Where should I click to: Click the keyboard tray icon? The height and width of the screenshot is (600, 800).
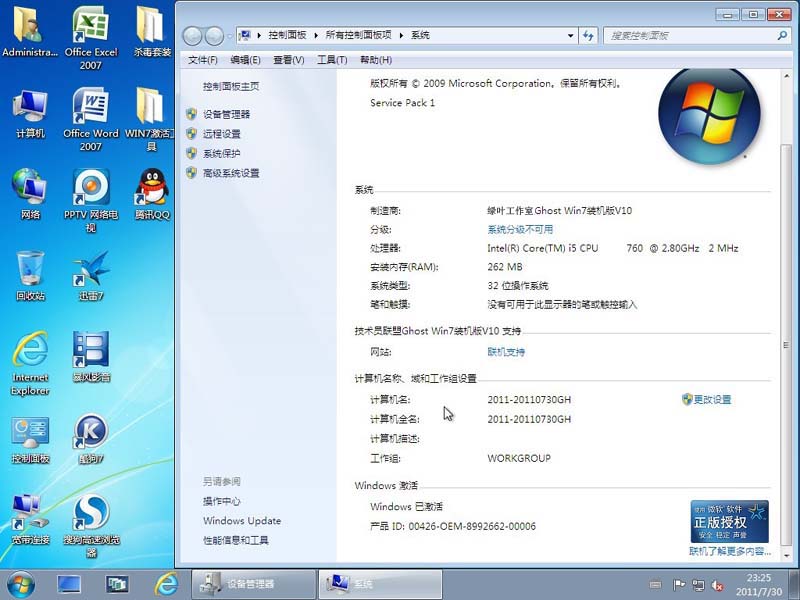click(656, 585)
